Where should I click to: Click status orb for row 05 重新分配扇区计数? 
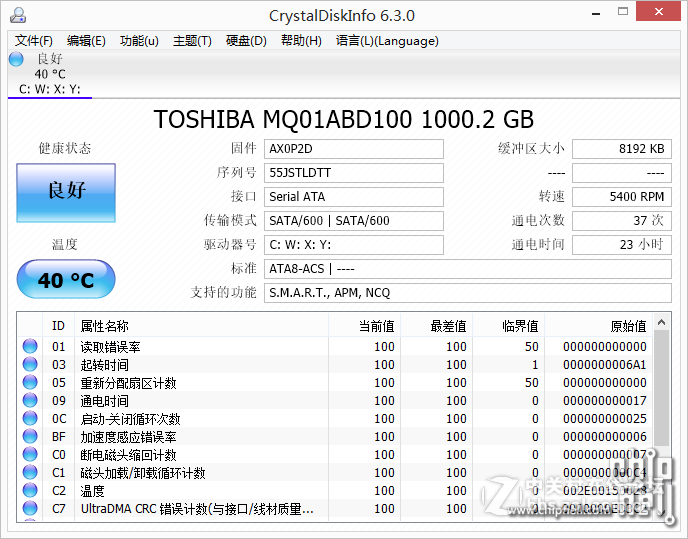click(x=30, y=382)
